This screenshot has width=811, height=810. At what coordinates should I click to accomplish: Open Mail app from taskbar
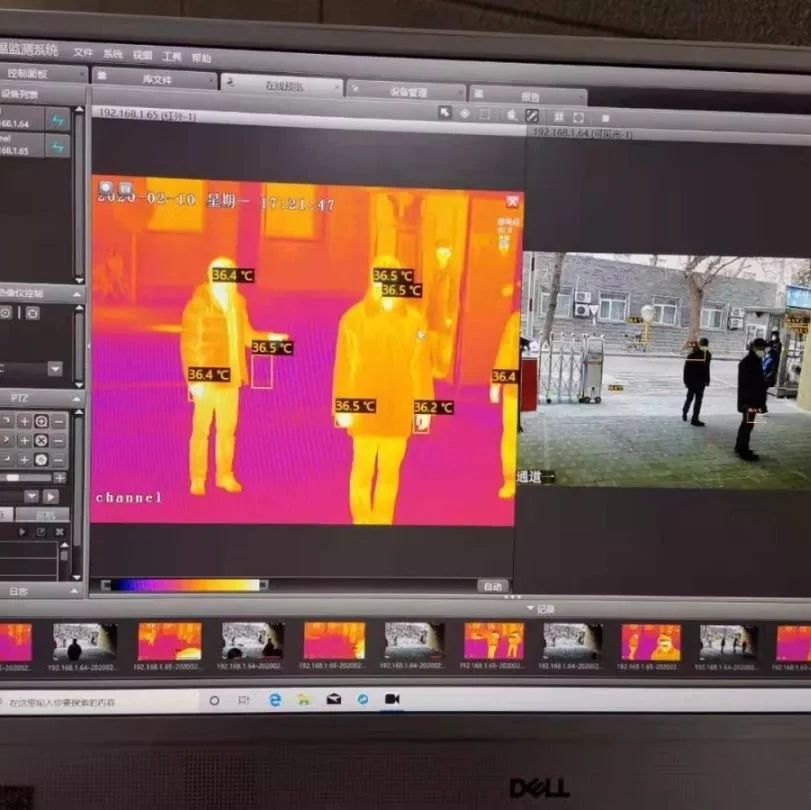334,699
